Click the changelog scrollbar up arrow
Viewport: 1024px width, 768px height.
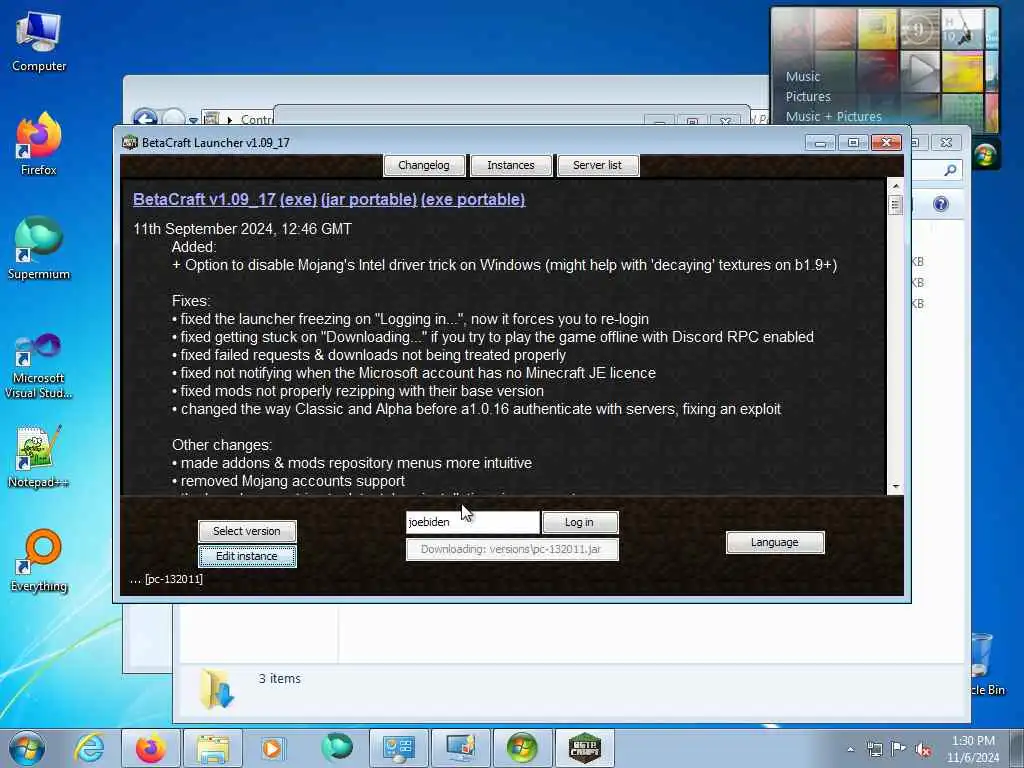pos(895,186)
